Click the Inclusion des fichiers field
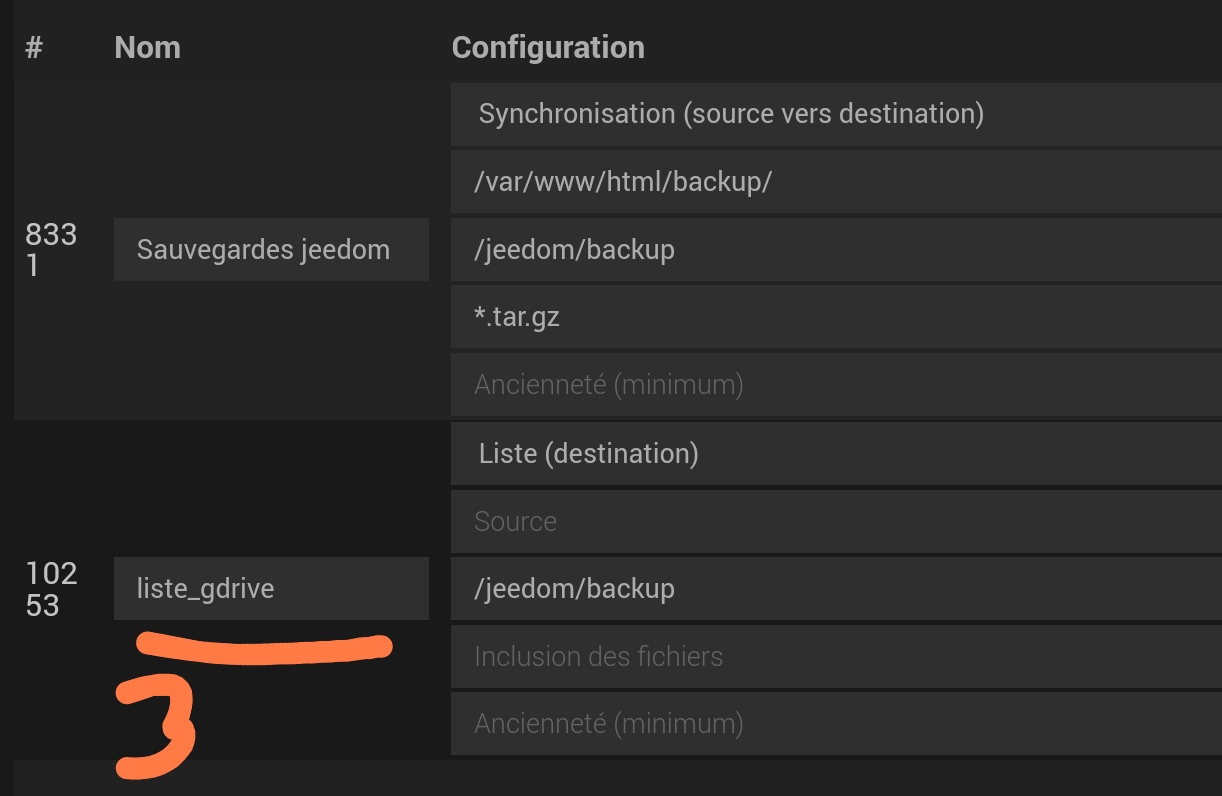Viewport: 1222px width, 796px height. (x=836, y=656)
